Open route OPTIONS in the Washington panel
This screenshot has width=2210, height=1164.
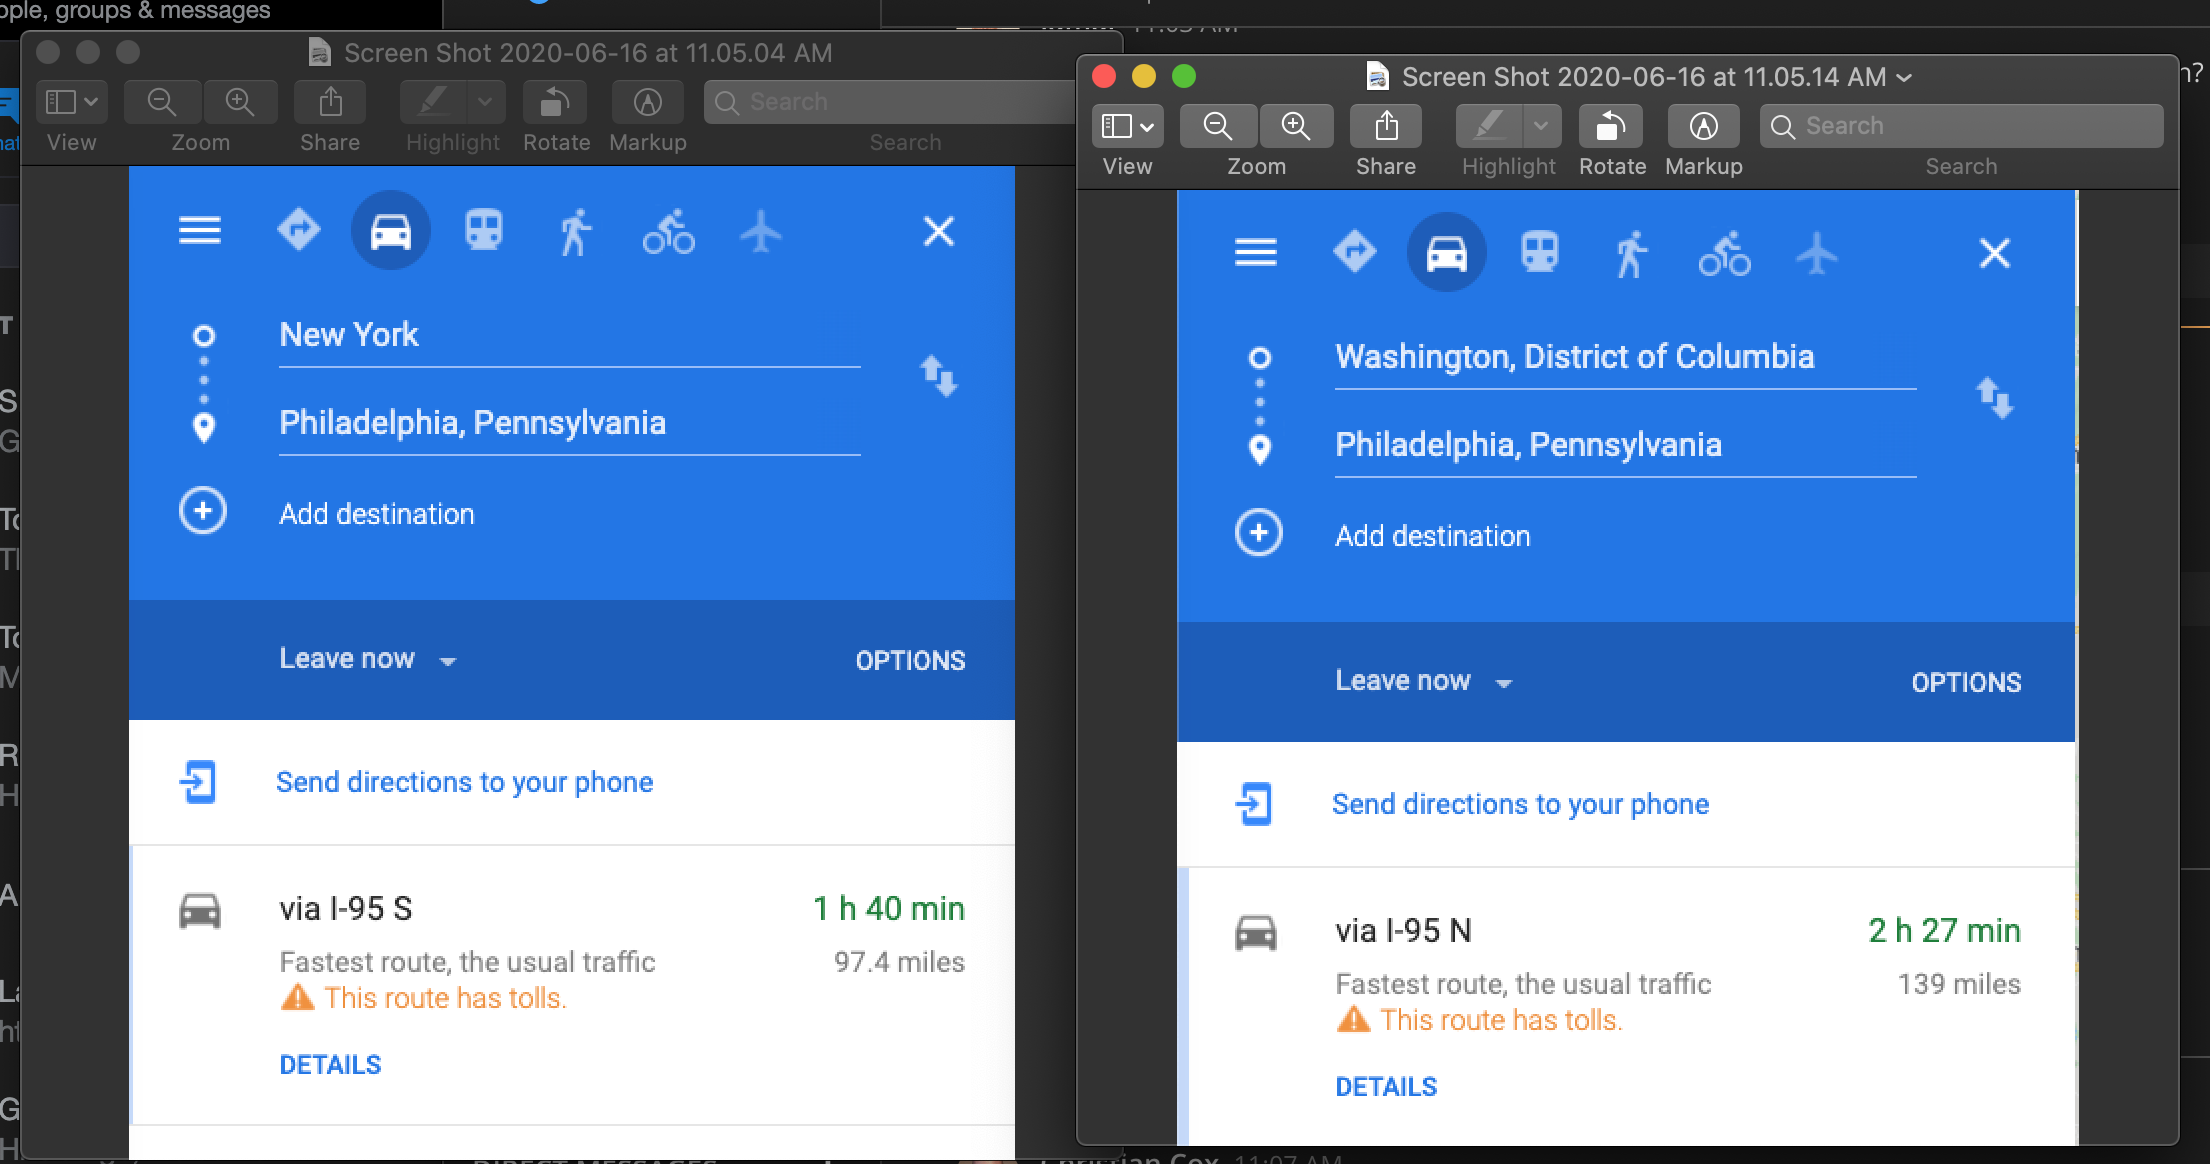click(x=1966, y=682)
